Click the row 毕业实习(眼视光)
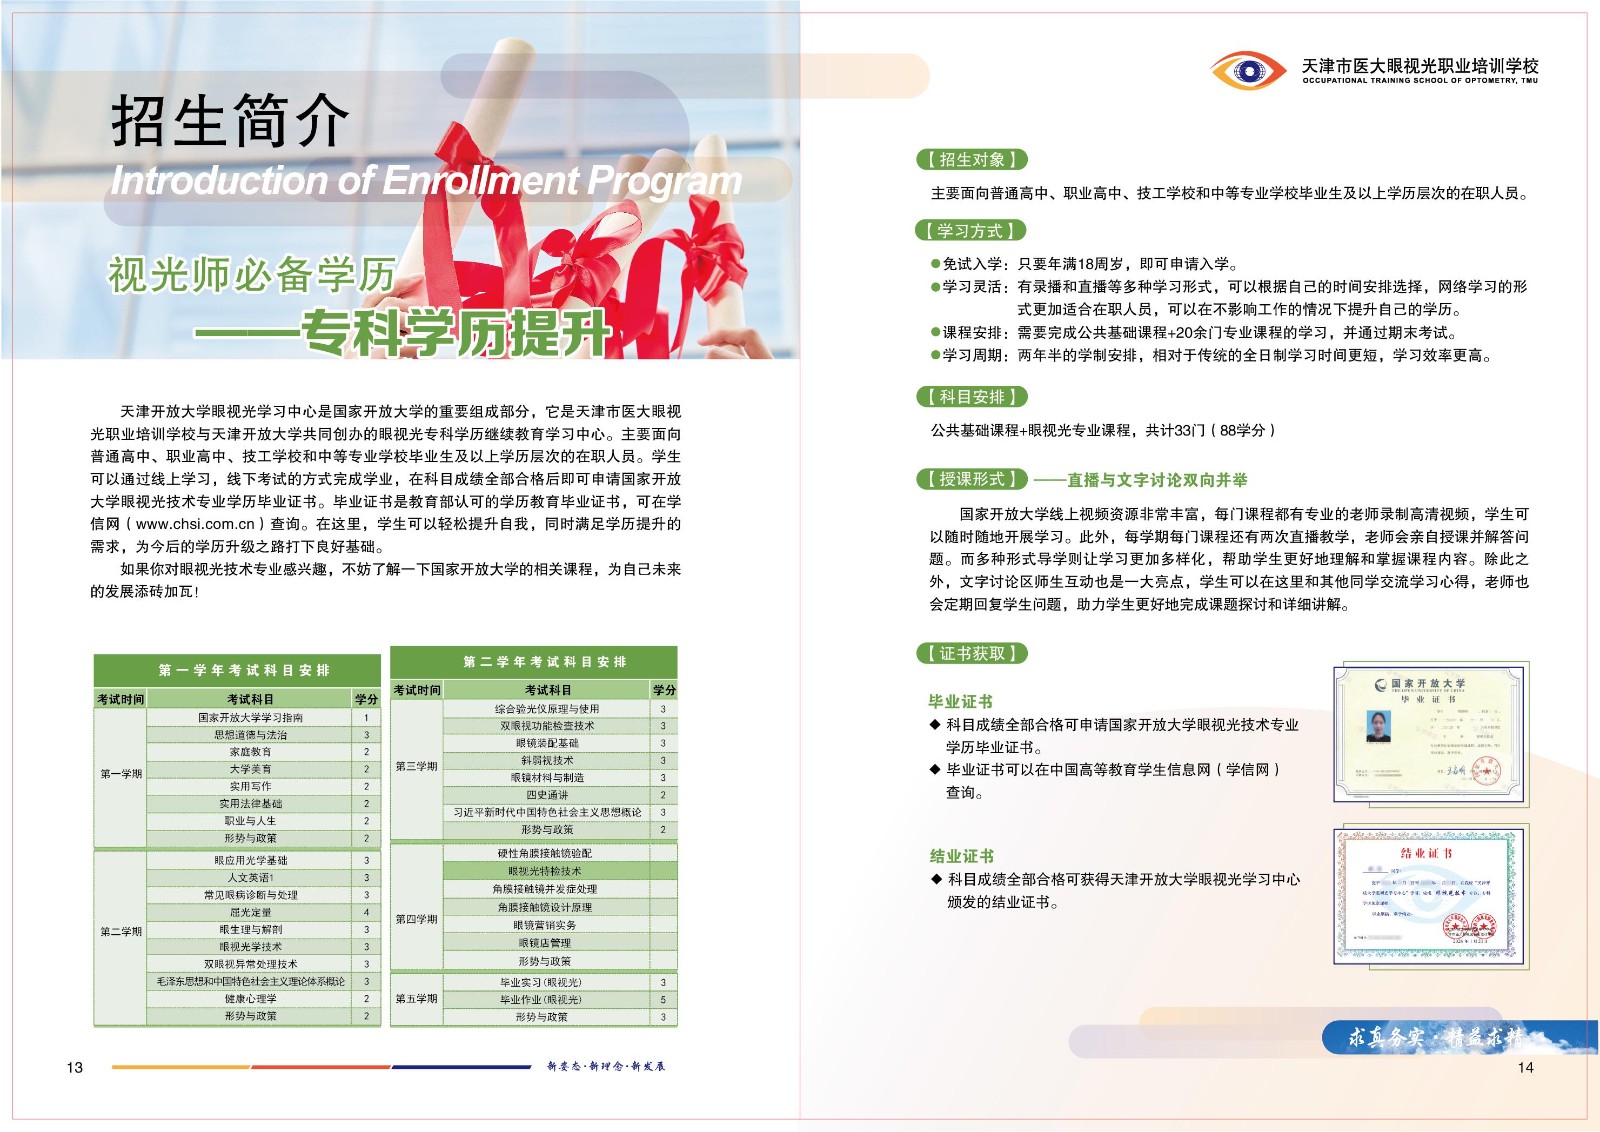This screenshot has height=1132, width=1600. [x=560, y=983]
